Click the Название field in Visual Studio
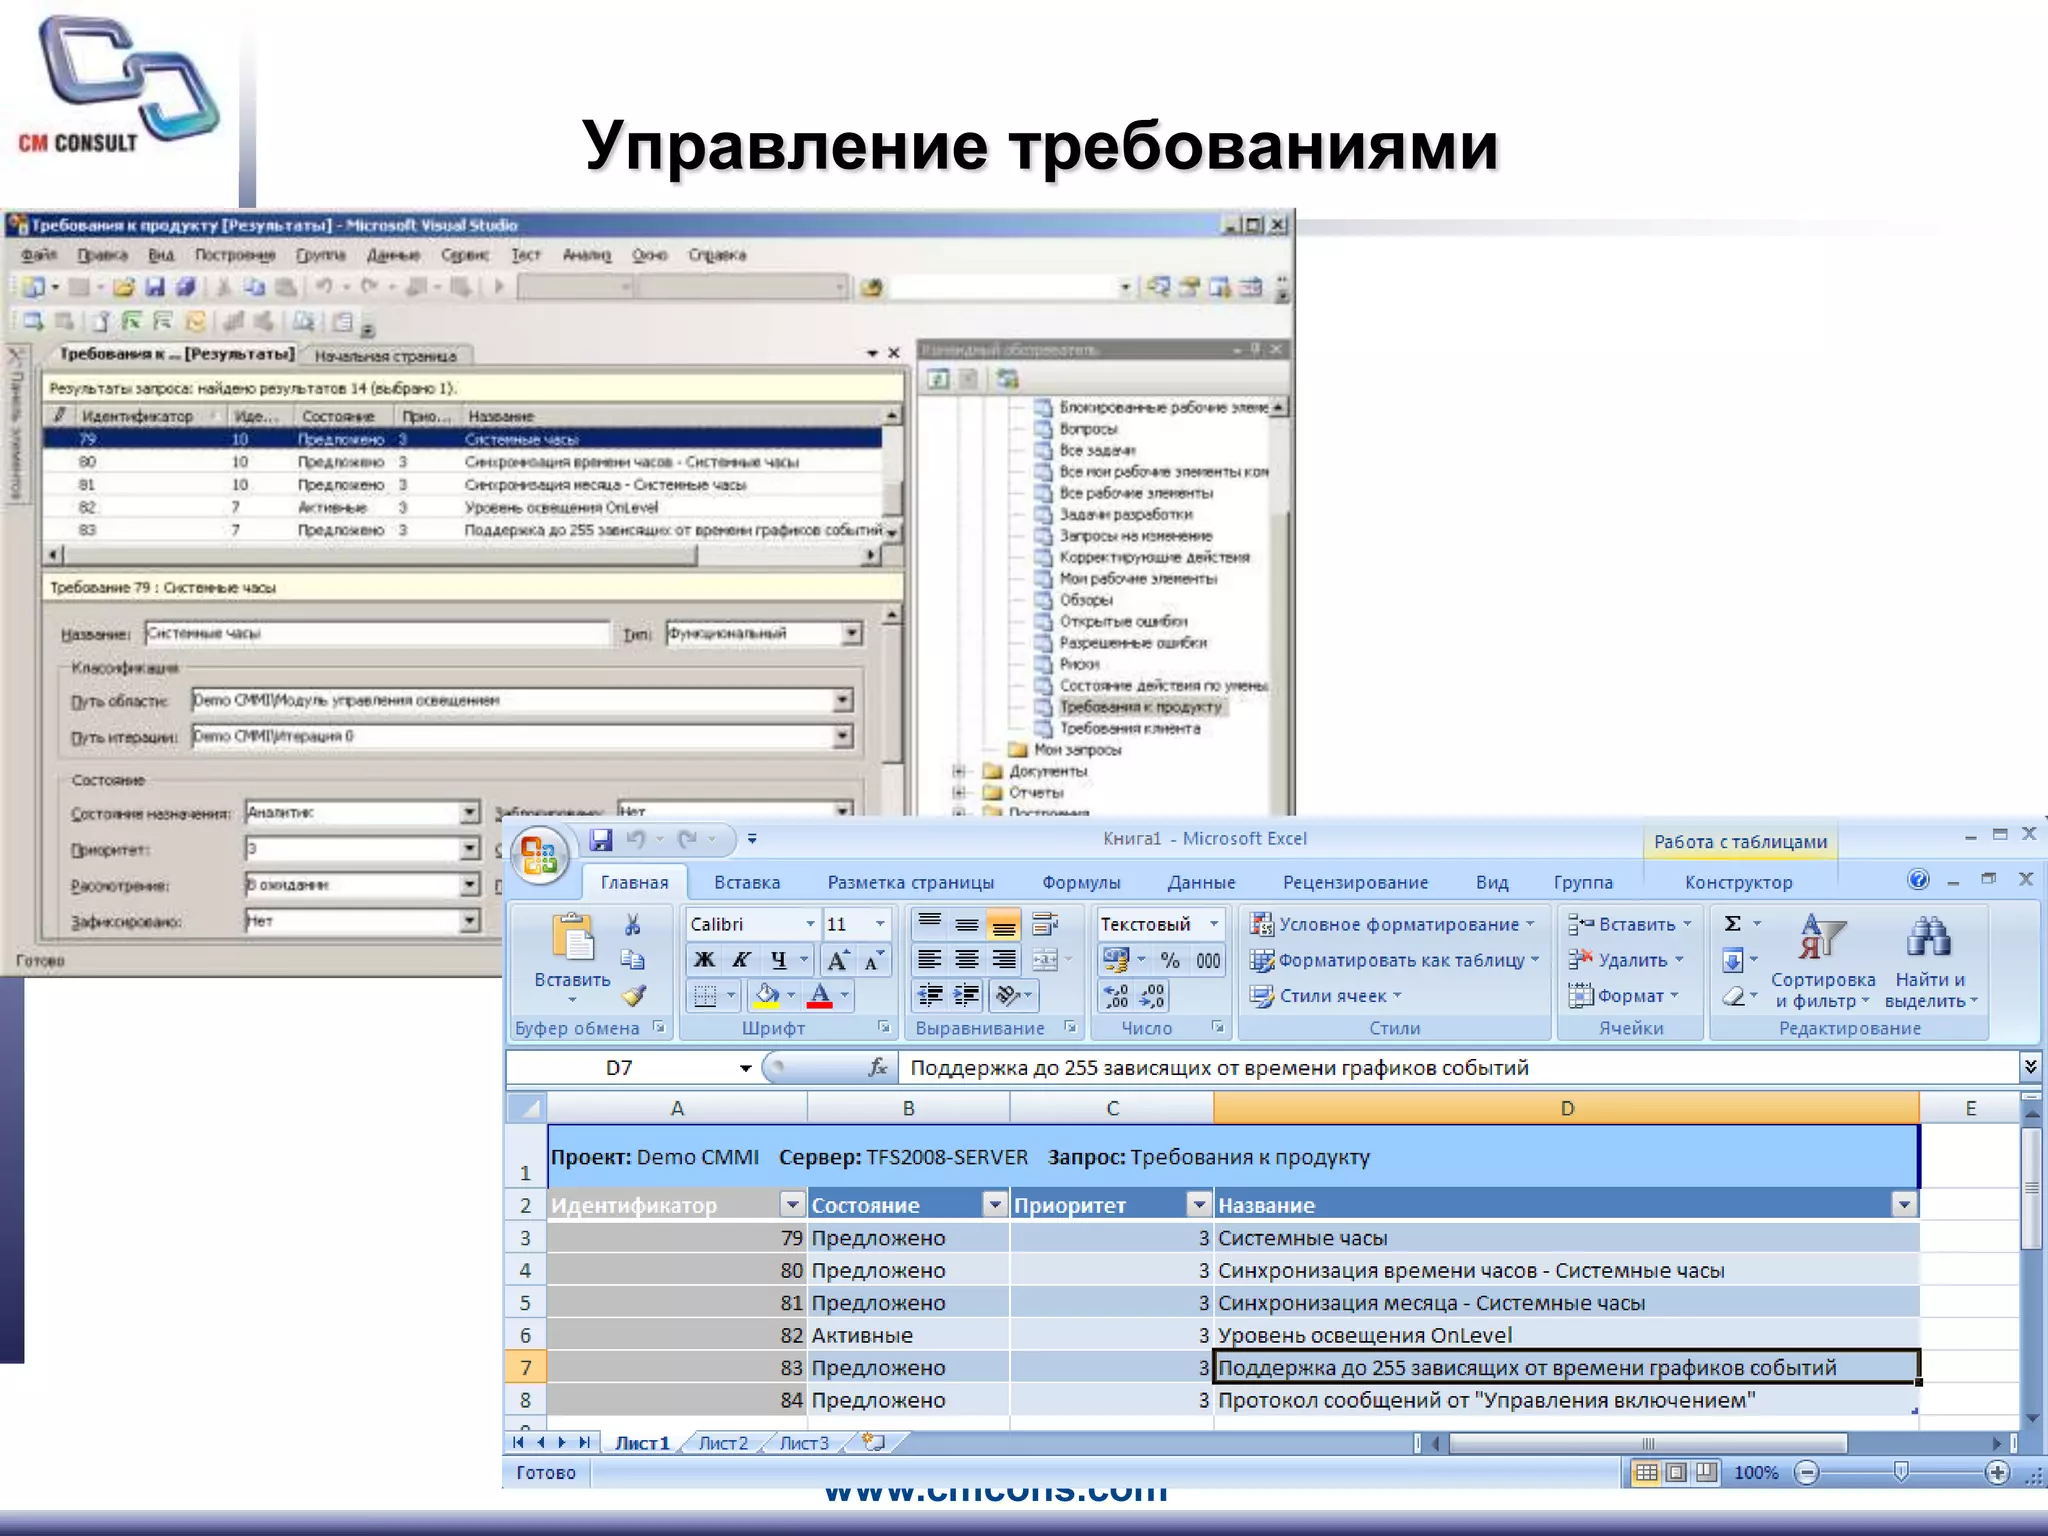The width and height of the screenshot is (2048, 1536). click(x=376, y=633)
